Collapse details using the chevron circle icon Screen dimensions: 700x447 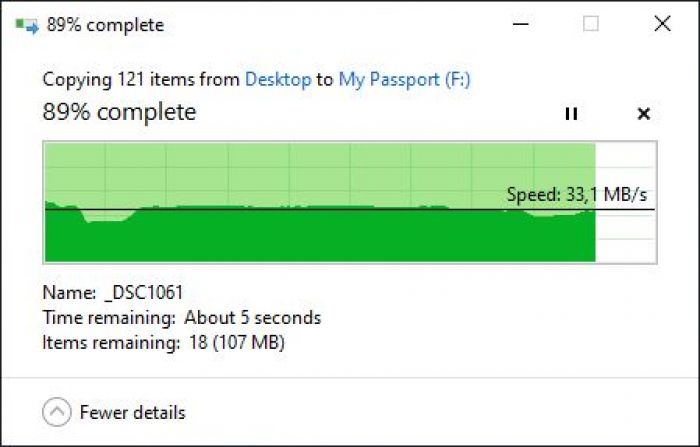pyautogui.click(x=57, y=411)
